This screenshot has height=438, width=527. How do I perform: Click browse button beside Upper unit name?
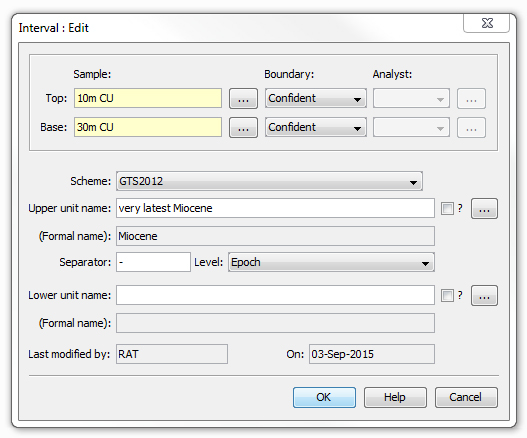tap(484, 208)
